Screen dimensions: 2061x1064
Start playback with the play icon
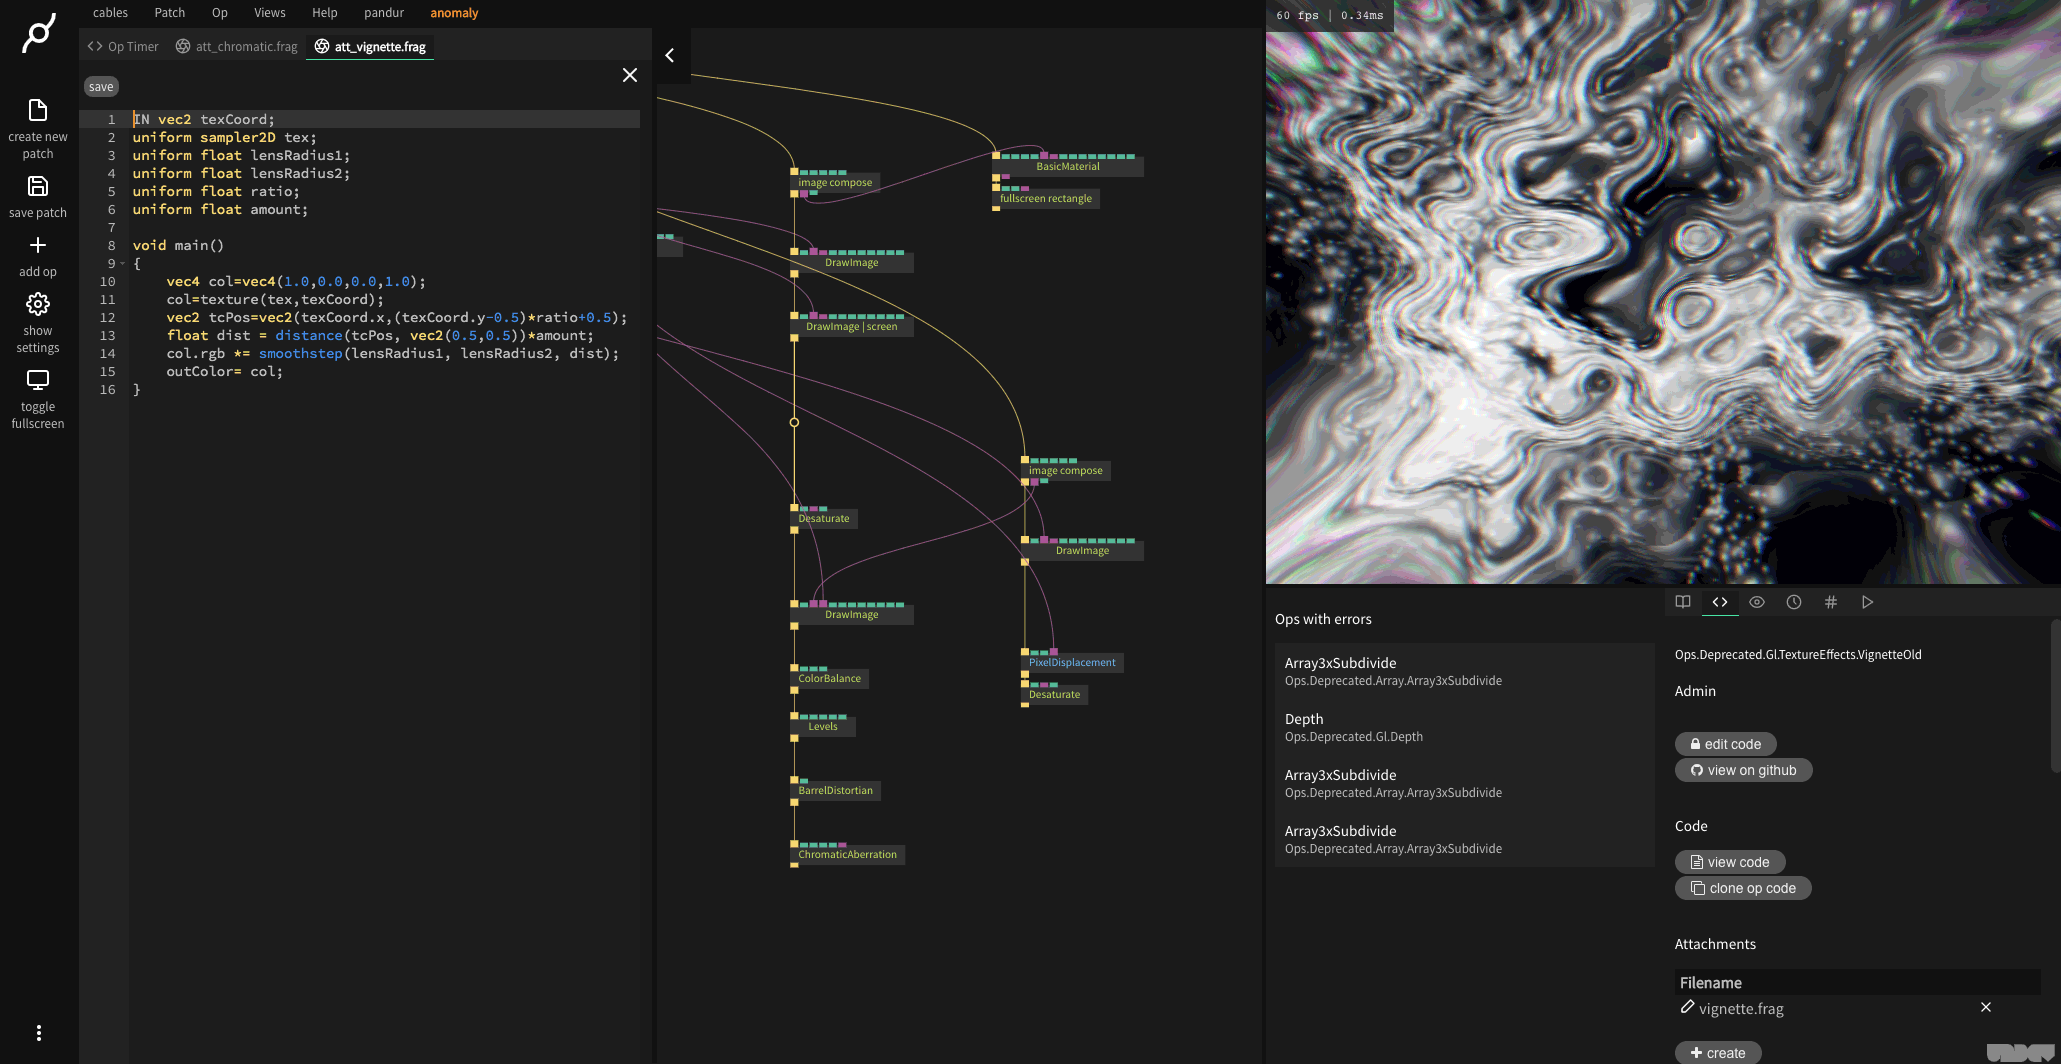point(1867,602)
